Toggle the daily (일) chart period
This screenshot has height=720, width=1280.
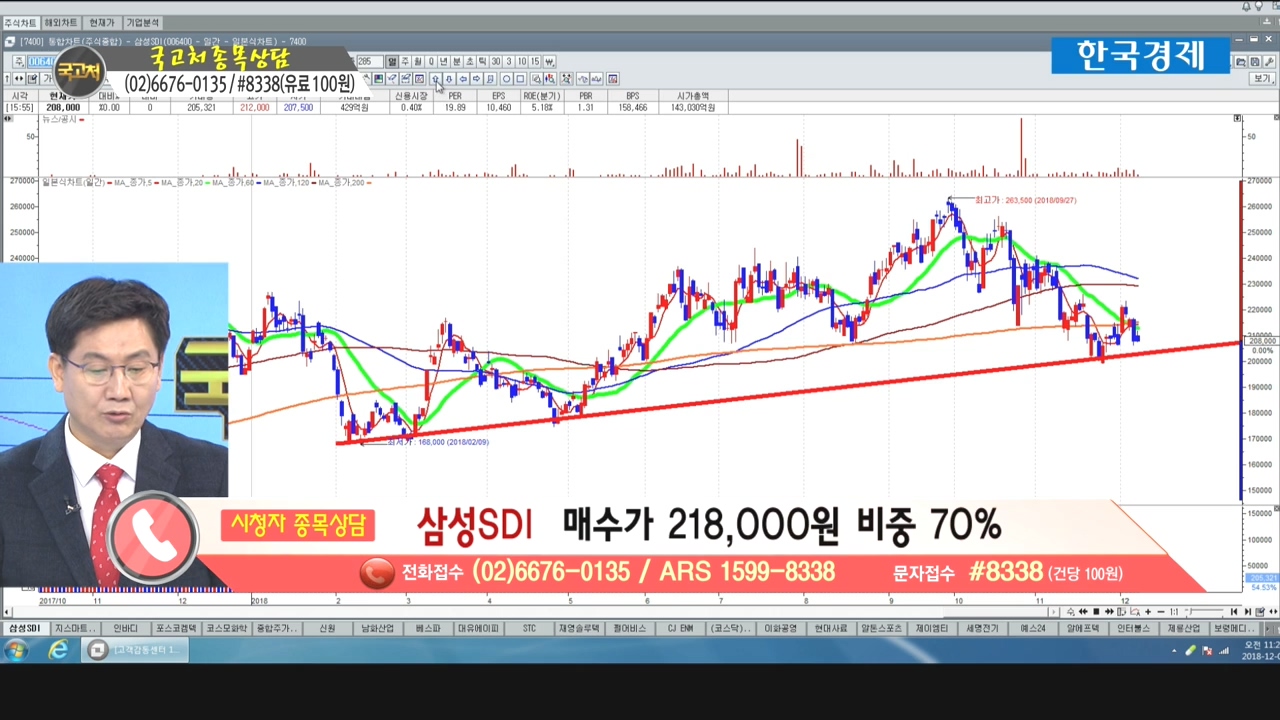coord(392,62)
